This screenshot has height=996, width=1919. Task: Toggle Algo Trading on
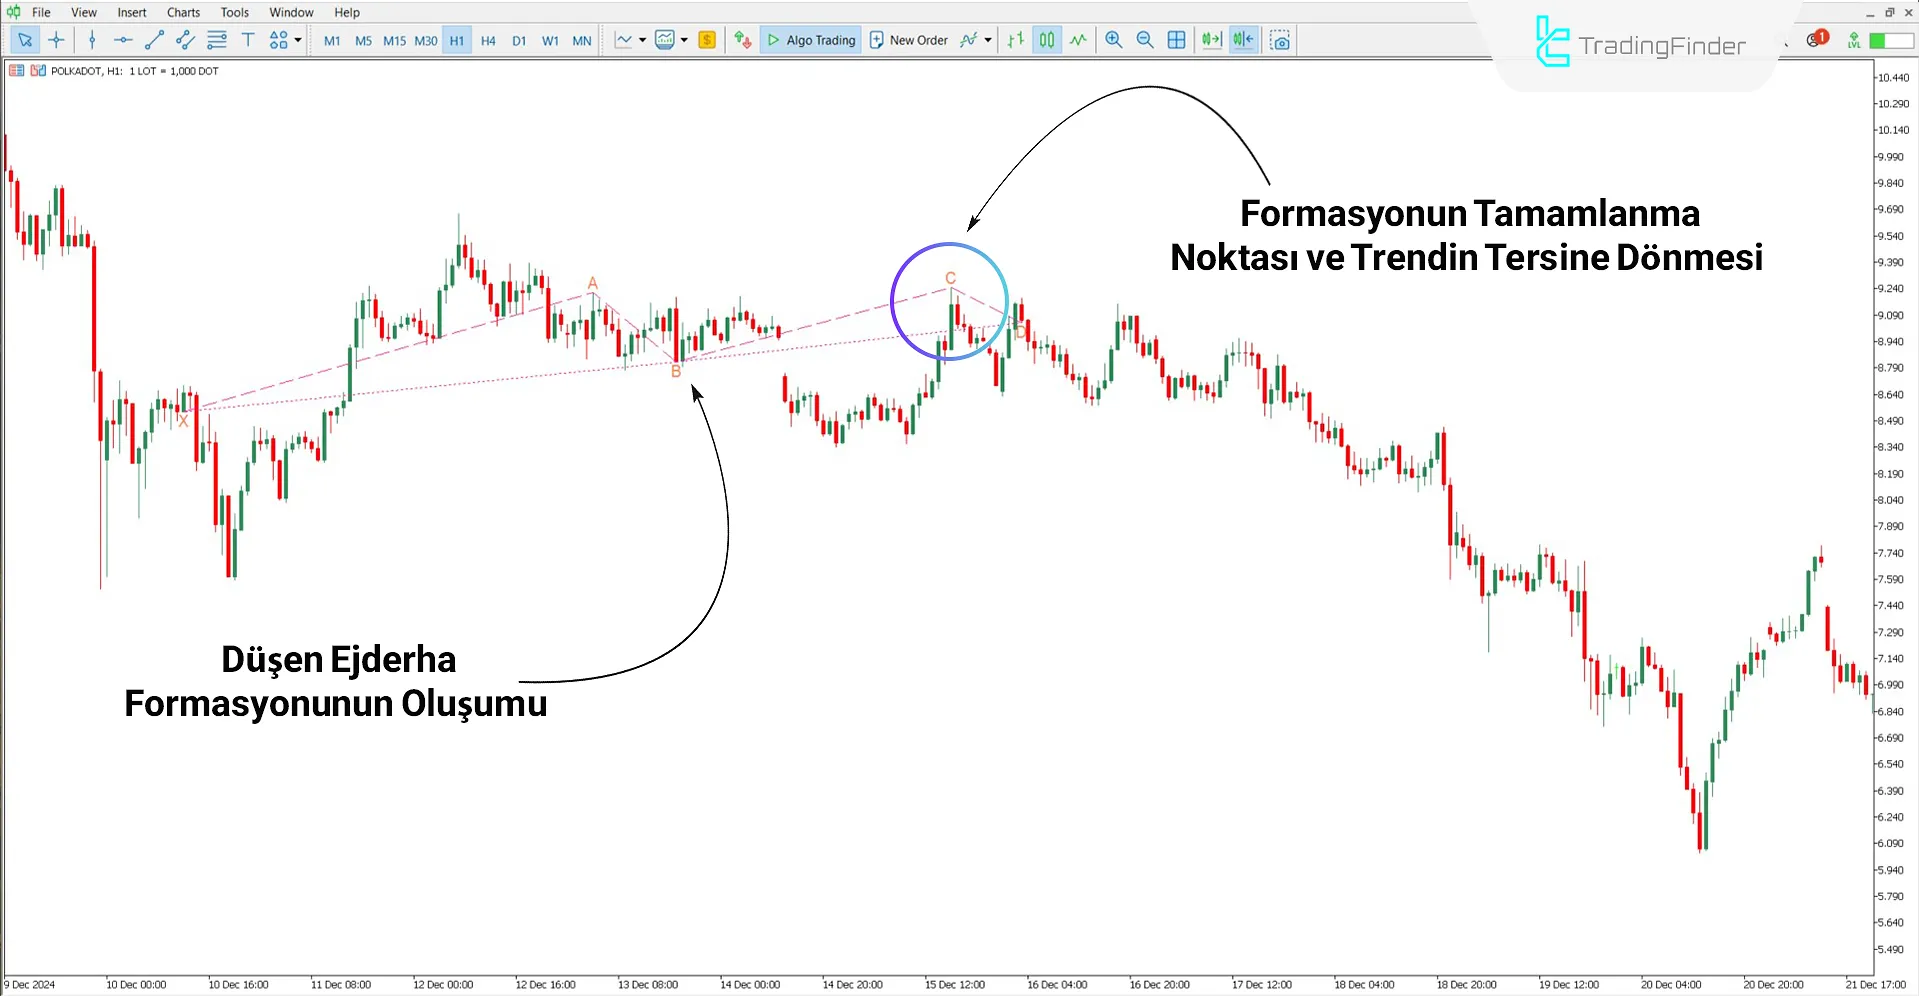(810, 40)
